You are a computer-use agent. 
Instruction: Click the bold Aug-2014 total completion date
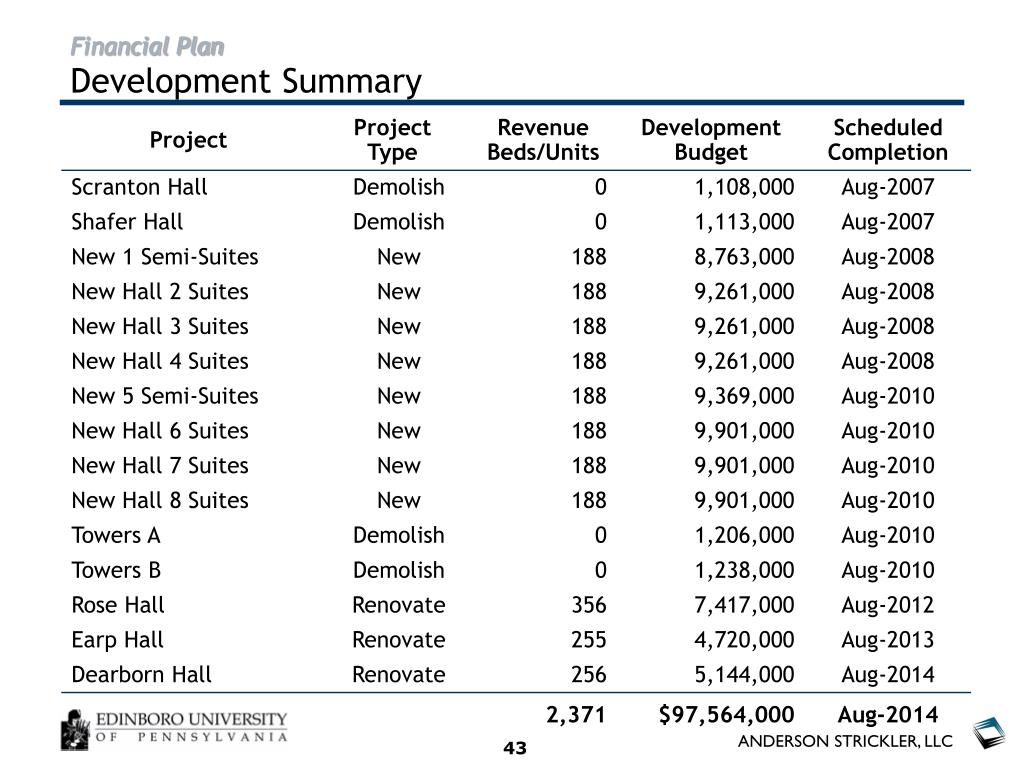(888, 714)
